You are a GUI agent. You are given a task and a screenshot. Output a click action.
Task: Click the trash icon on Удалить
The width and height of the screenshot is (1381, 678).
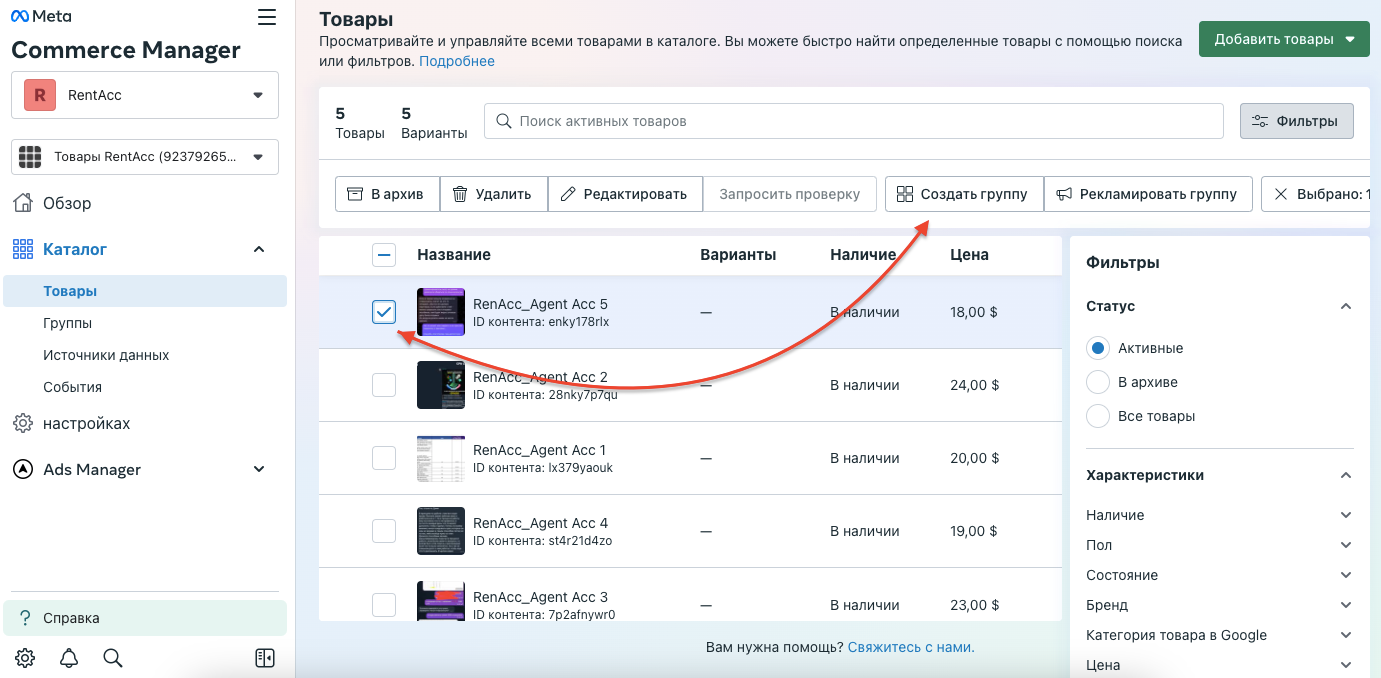pyautogui.click(x=460, y=194)
